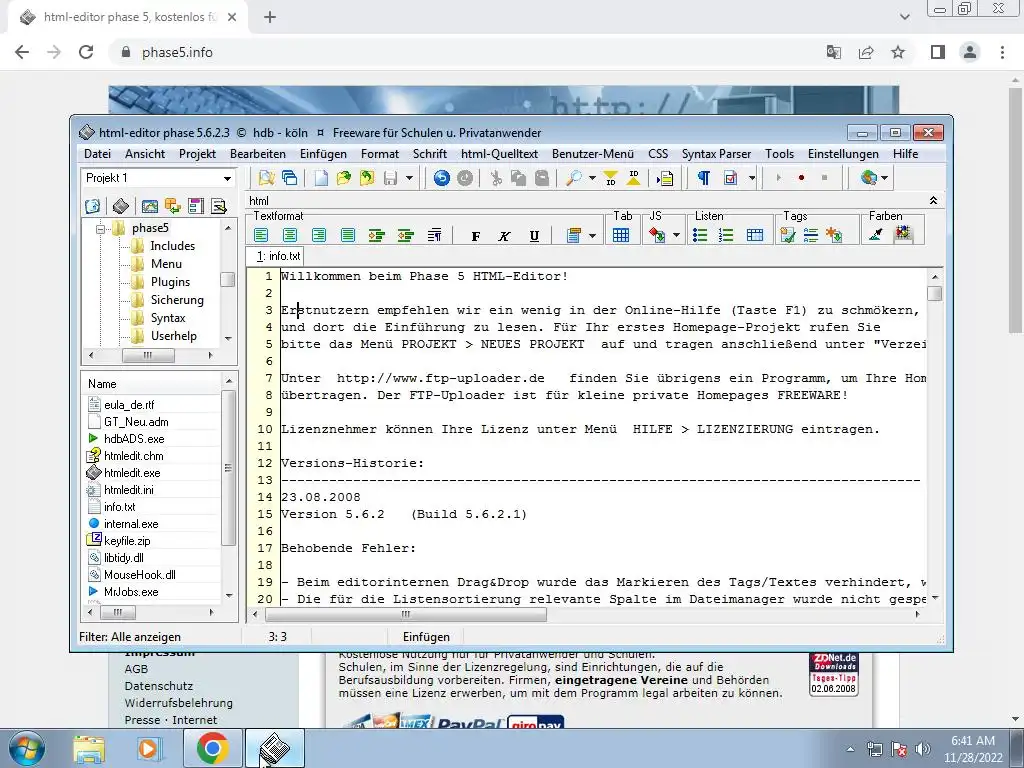This screenshot has height=768, width=1024.
Task: Click the checkbox form icon in toolbar
Action: [731, 178]
